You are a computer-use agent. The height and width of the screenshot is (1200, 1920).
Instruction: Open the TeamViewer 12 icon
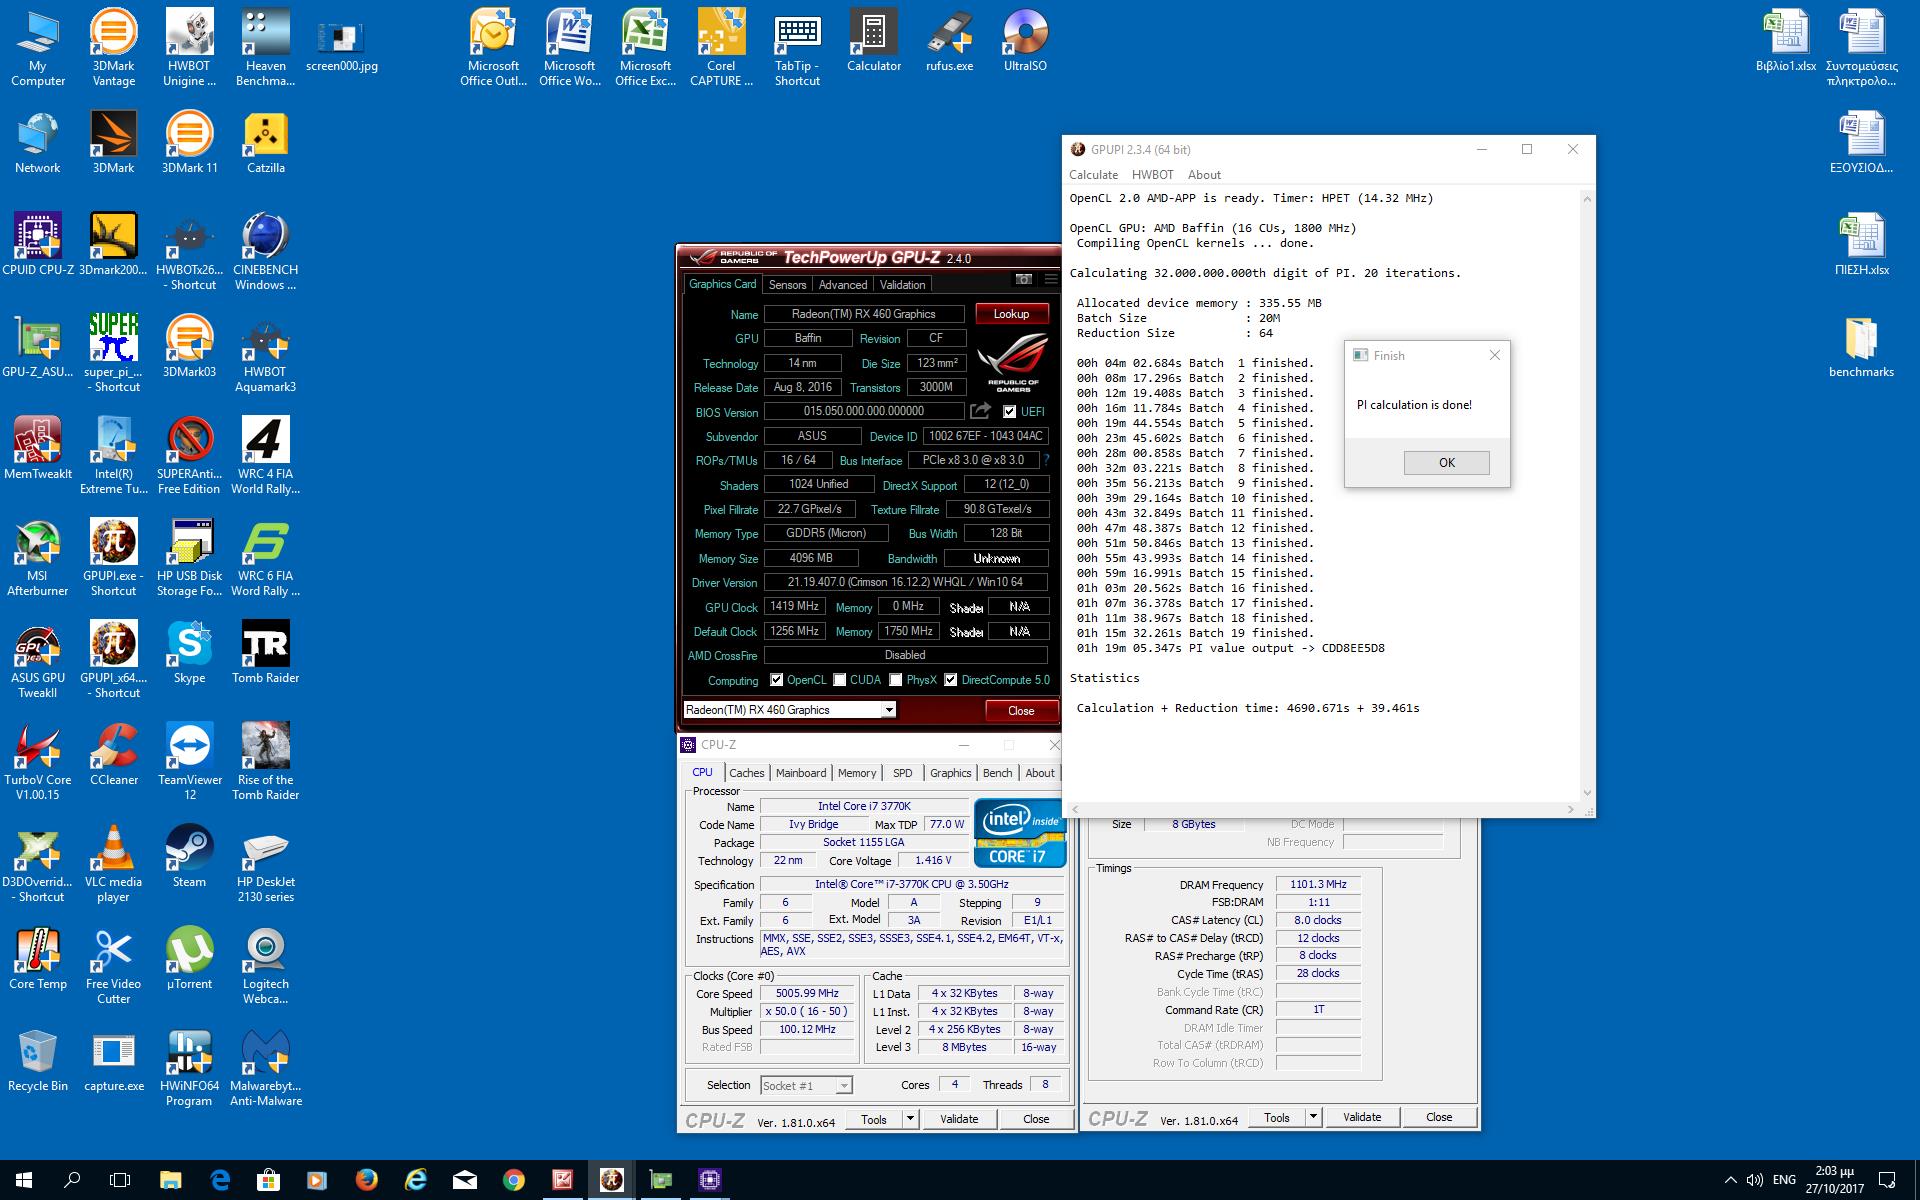click(x=189, y=761)
